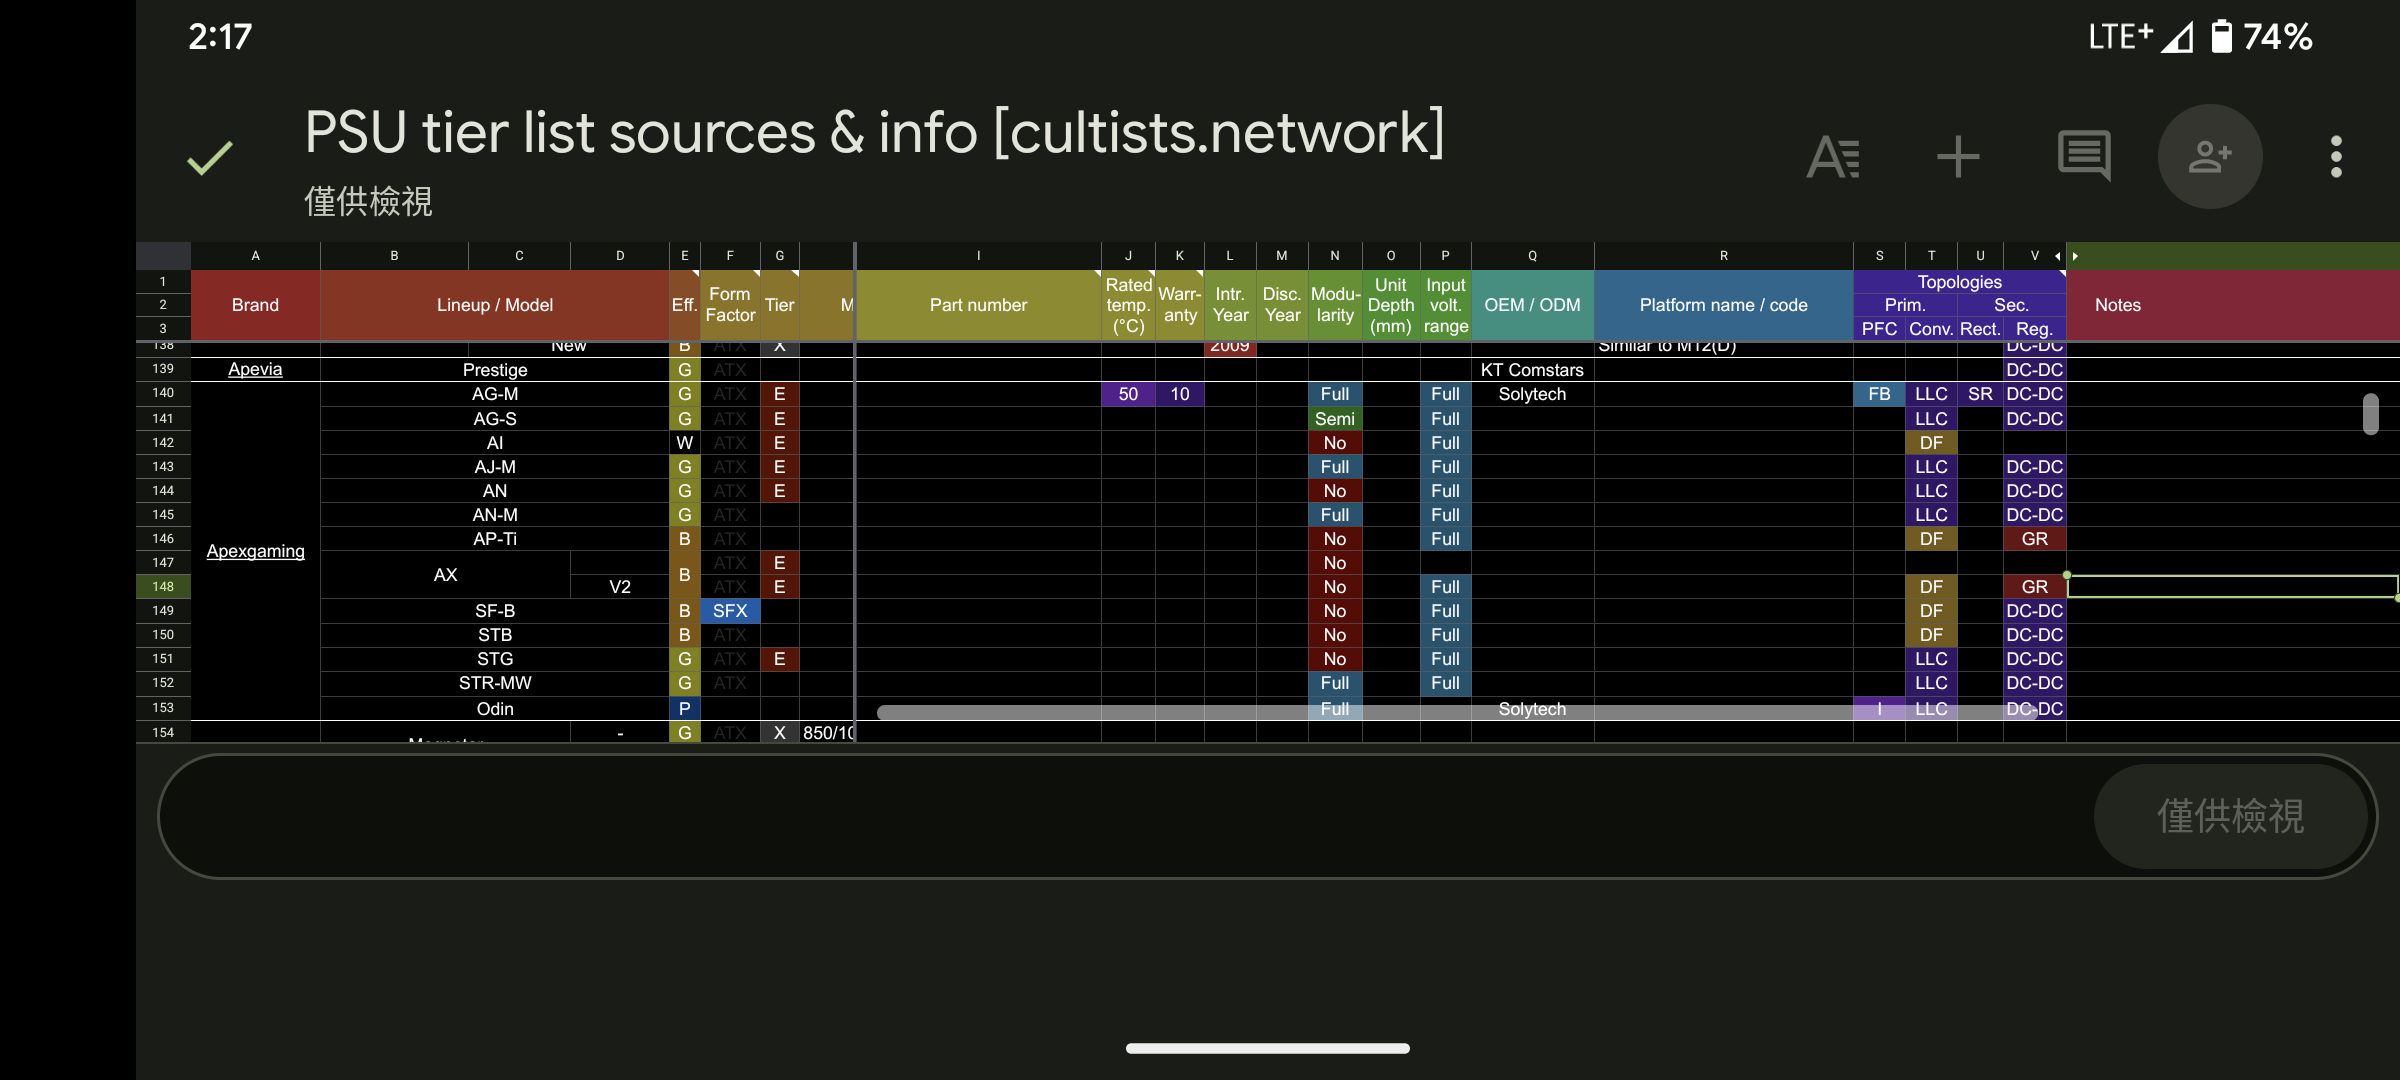
Task: Tap the 僅供檢視 view-only button
Action: point(2230,816)
